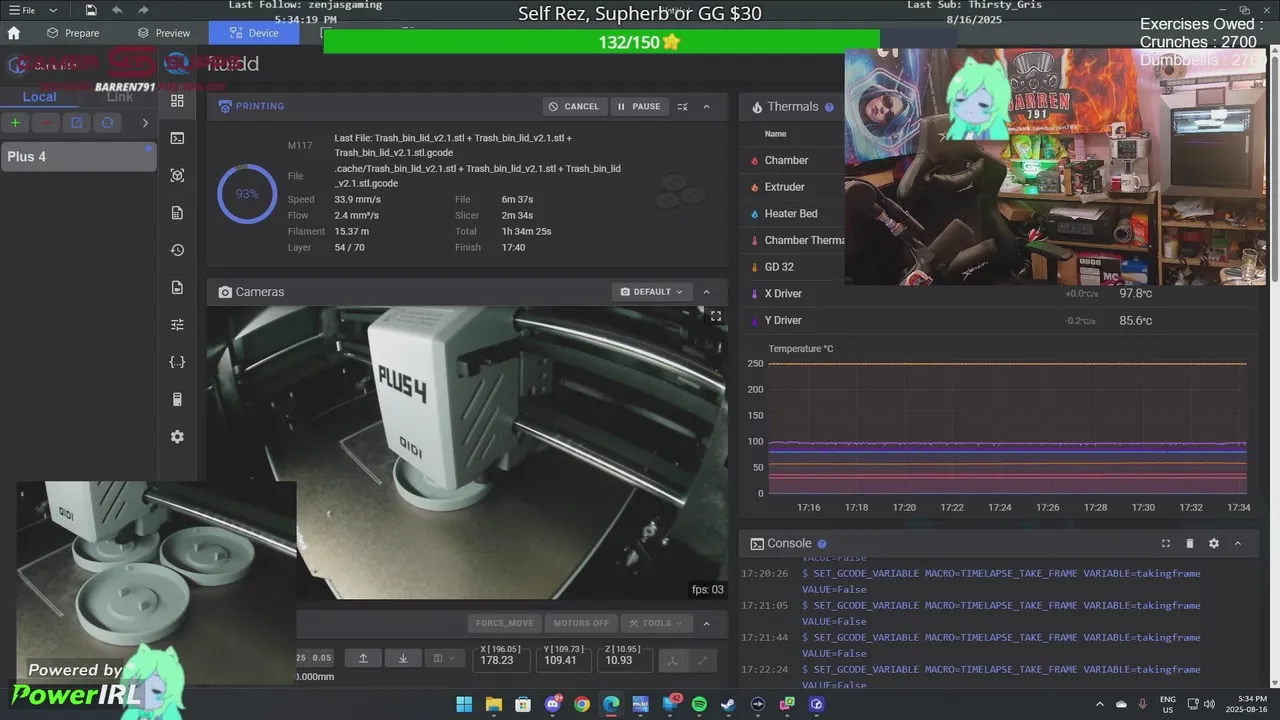The width and height of the screenshot is (1280, 720).
Task: Open the console icon in Fluidd sidebar
Action: 177,138
